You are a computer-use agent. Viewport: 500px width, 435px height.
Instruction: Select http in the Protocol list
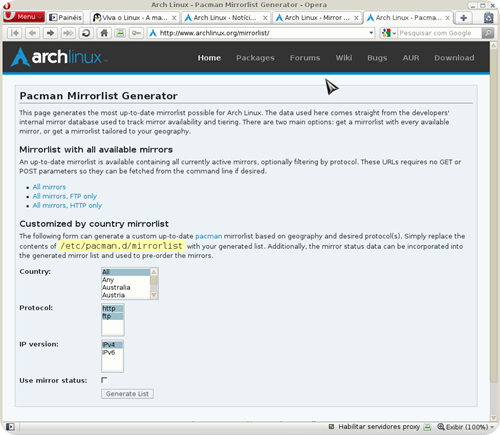(113, 308)
